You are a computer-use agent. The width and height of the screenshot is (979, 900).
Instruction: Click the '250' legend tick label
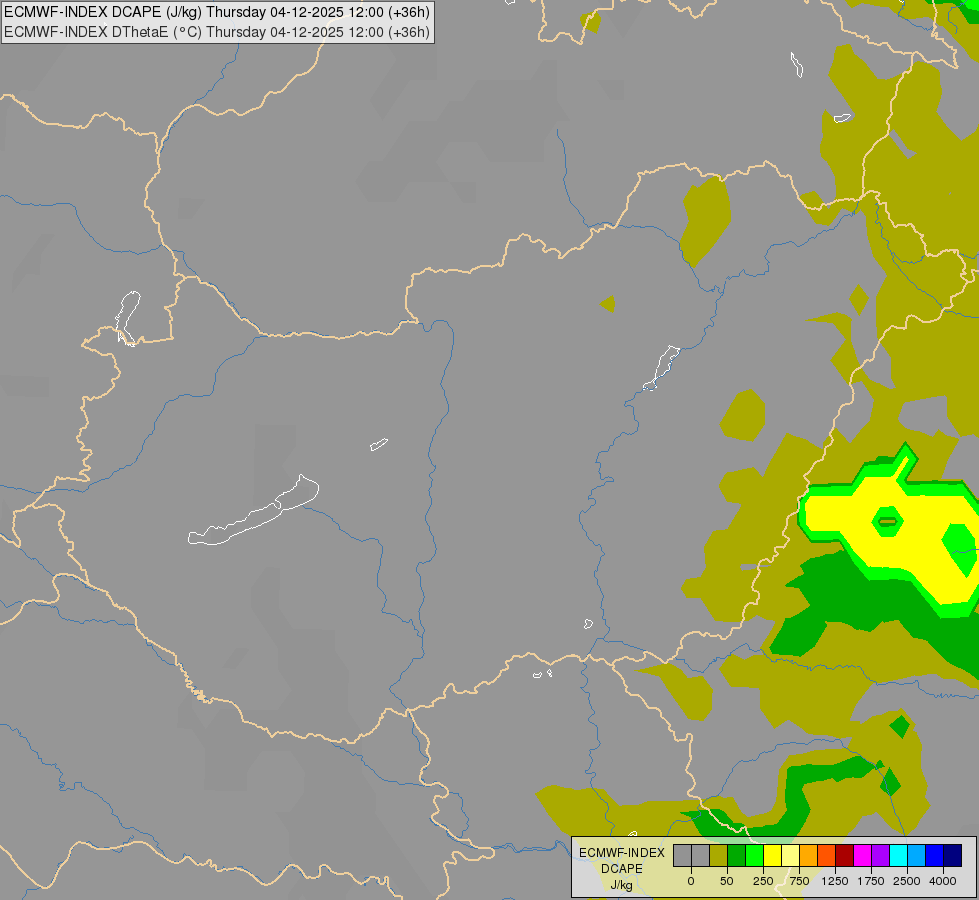pyautogui.click(x=763, y=881)
